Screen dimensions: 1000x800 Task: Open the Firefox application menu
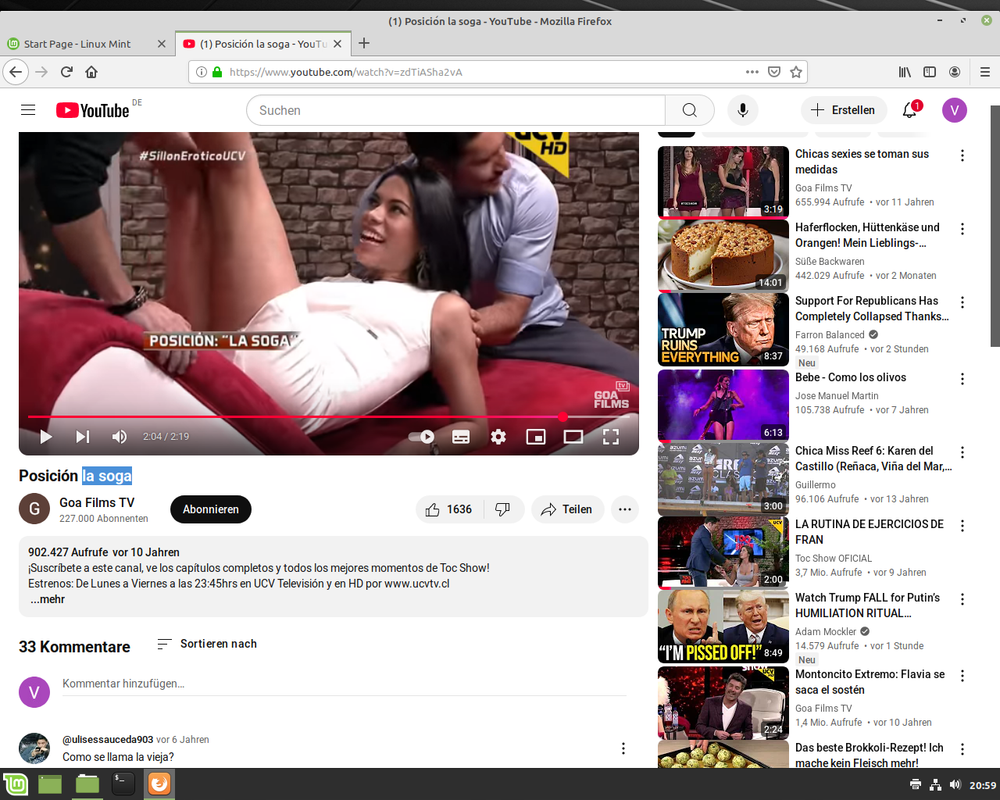tap(984, 71)
